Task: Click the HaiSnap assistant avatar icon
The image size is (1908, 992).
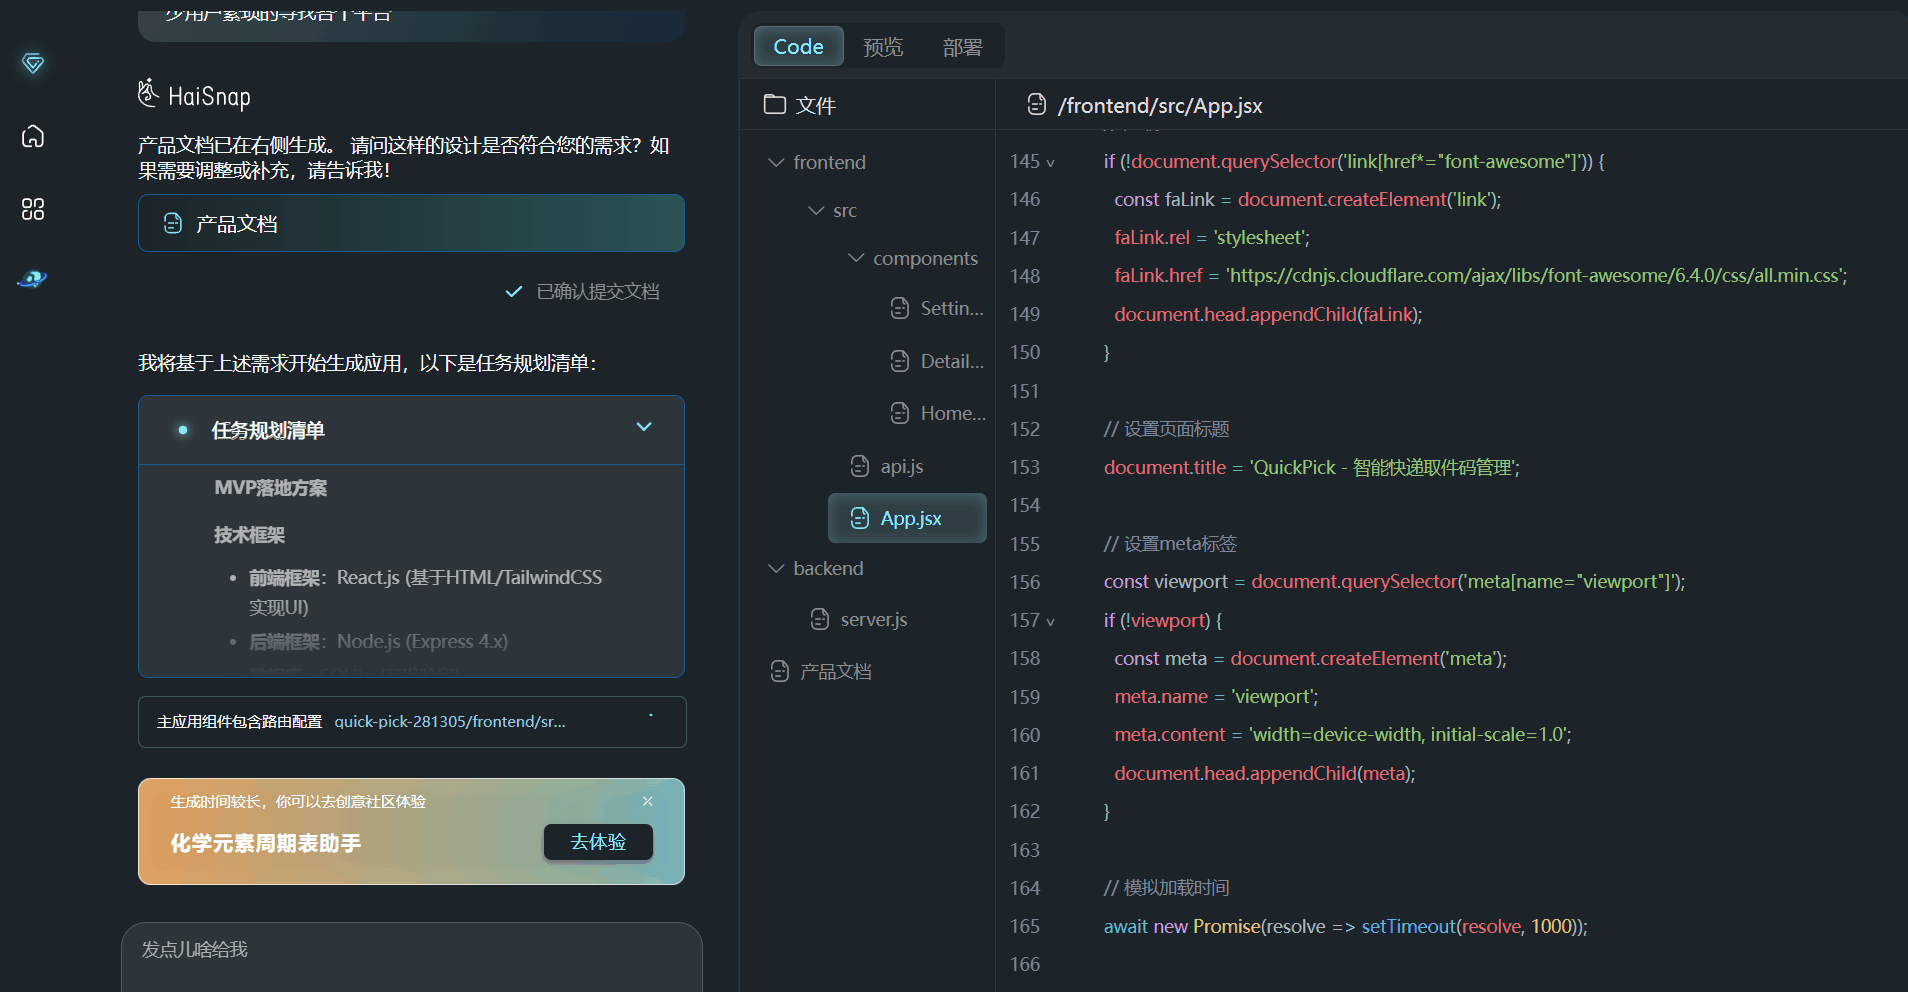Action: pos(148,93)
